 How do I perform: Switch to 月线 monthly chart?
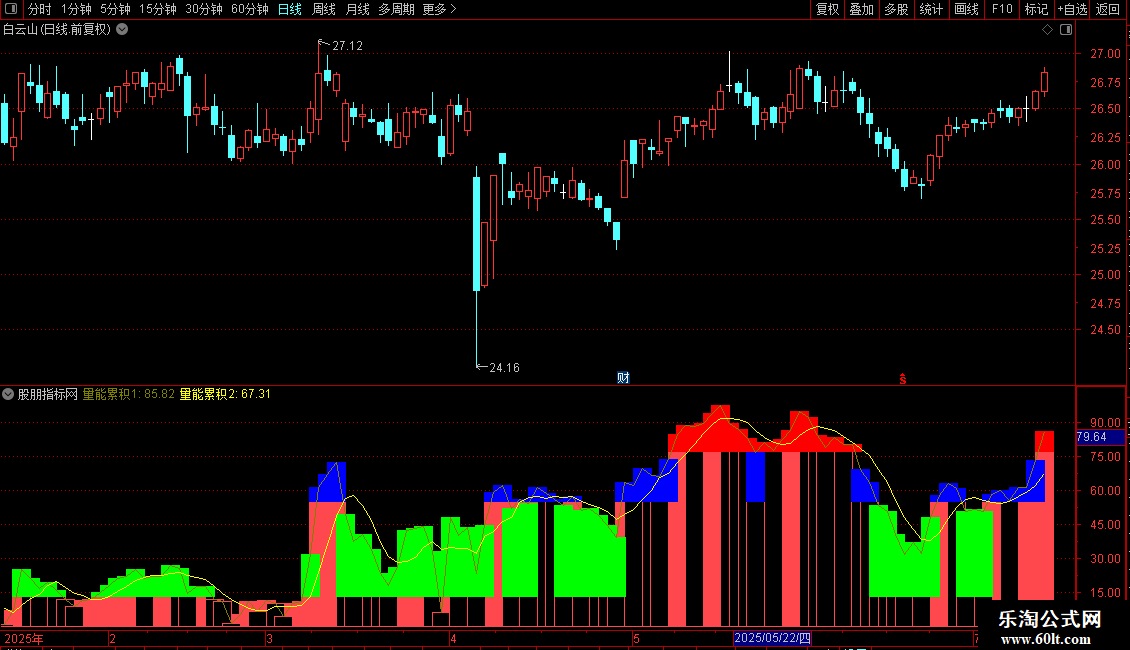coord(357,9)
